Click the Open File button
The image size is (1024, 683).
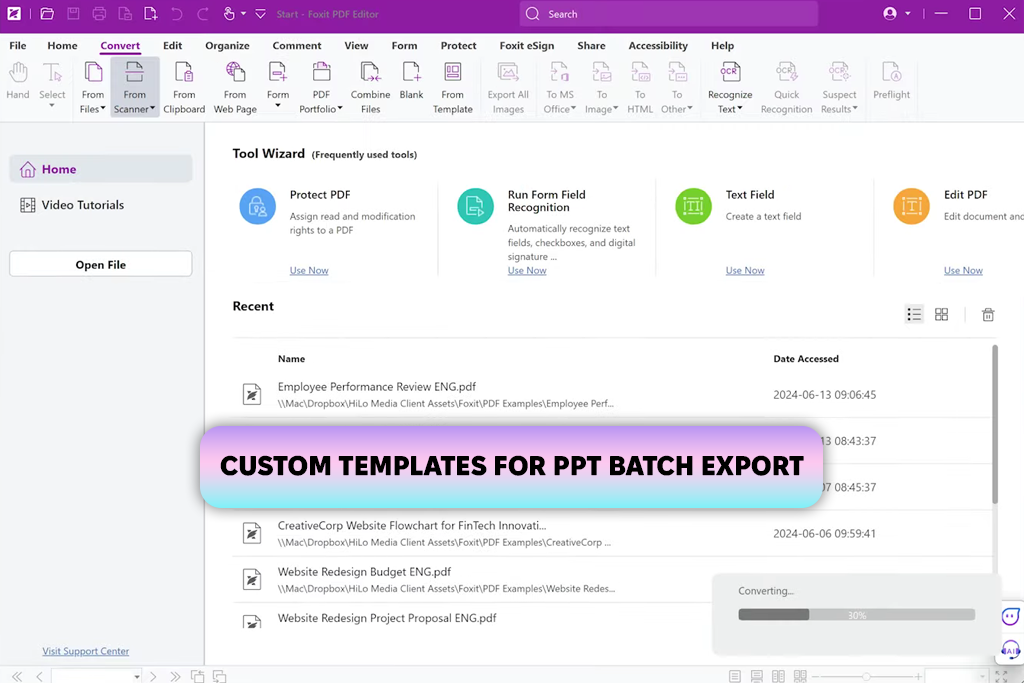101,264
